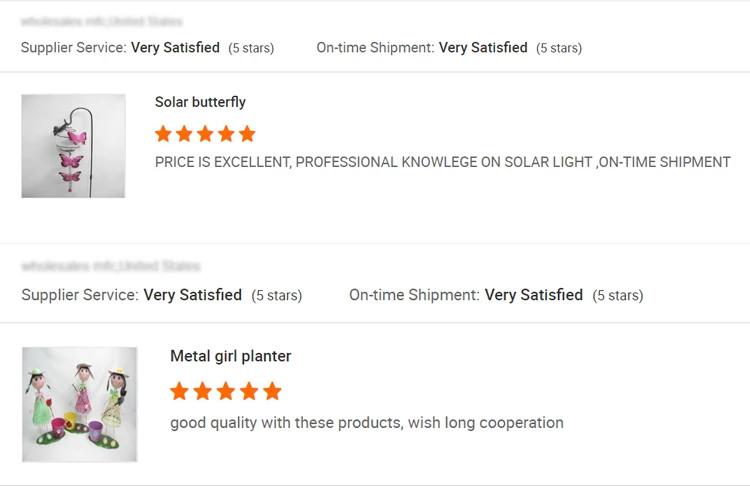Click the second star under Solar butterfly
750x486 pixels.
coord(184,134)
